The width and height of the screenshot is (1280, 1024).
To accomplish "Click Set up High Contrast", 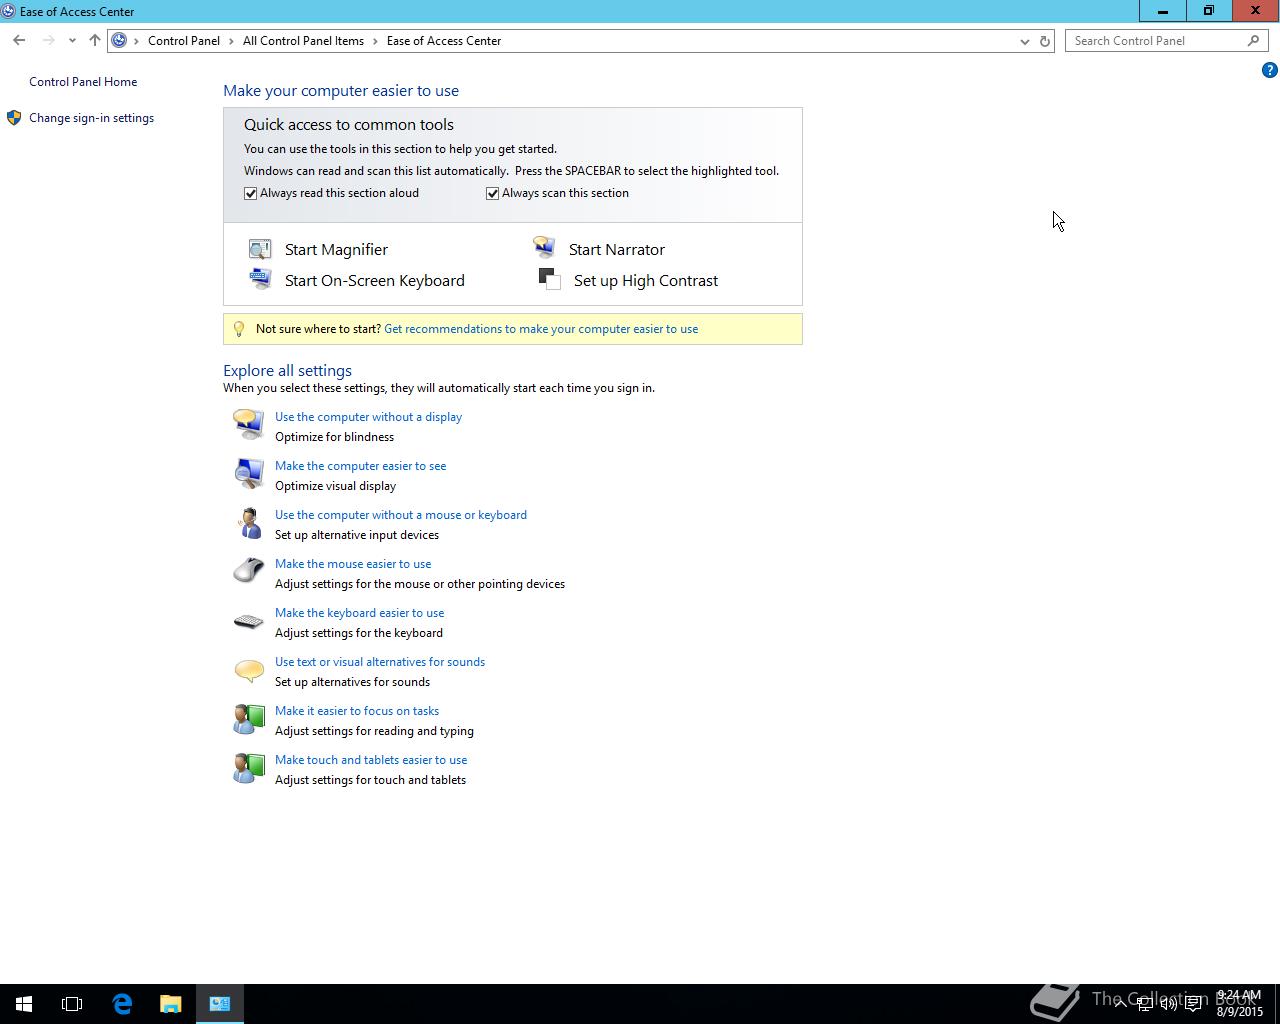I will [x=646, y=281].
